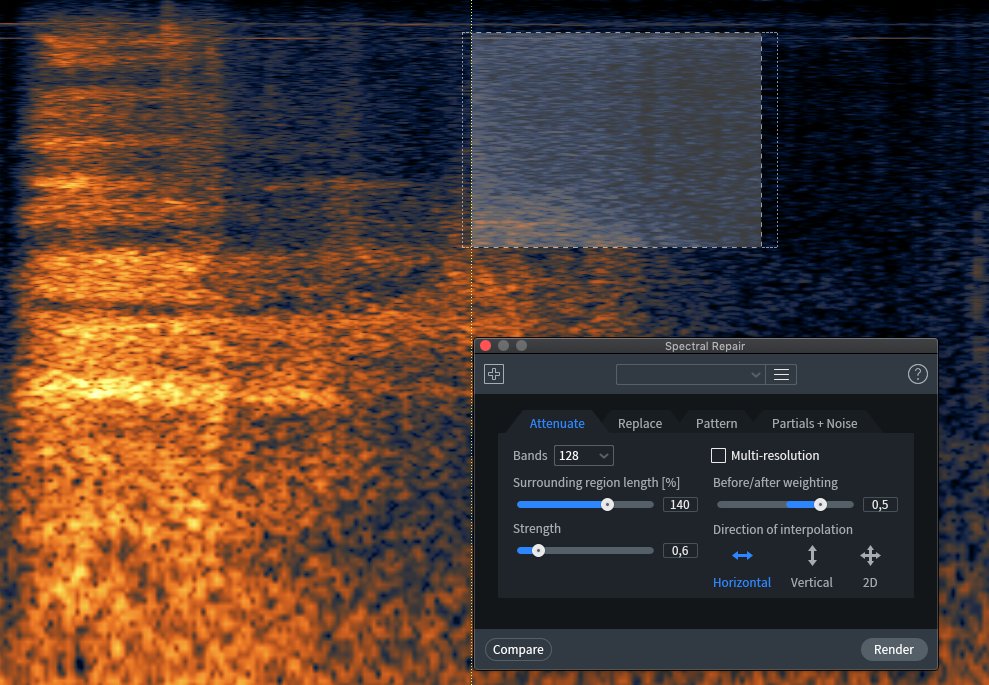Switch to the Replace tab
The image size is (989, 685).
tap(640, 423)
